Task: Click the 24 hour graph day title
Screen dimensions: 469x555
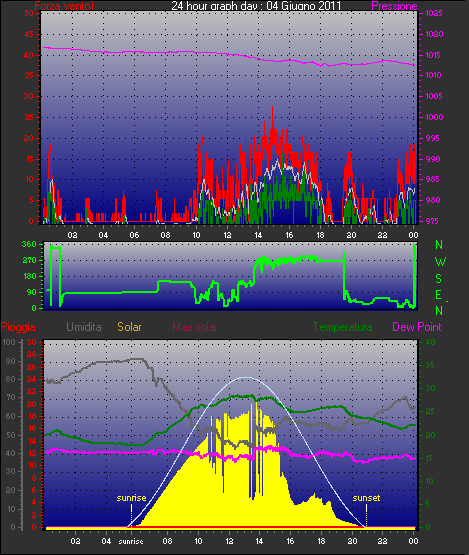Action: click(256, 5)
